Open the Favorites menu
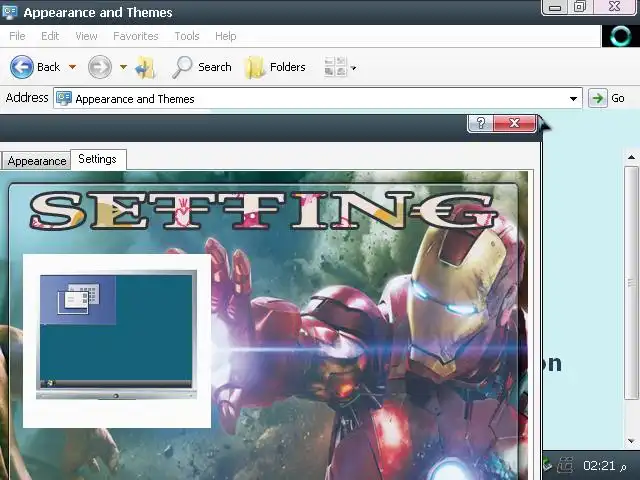This screenshot has width=640, height=480. point(136,36)
